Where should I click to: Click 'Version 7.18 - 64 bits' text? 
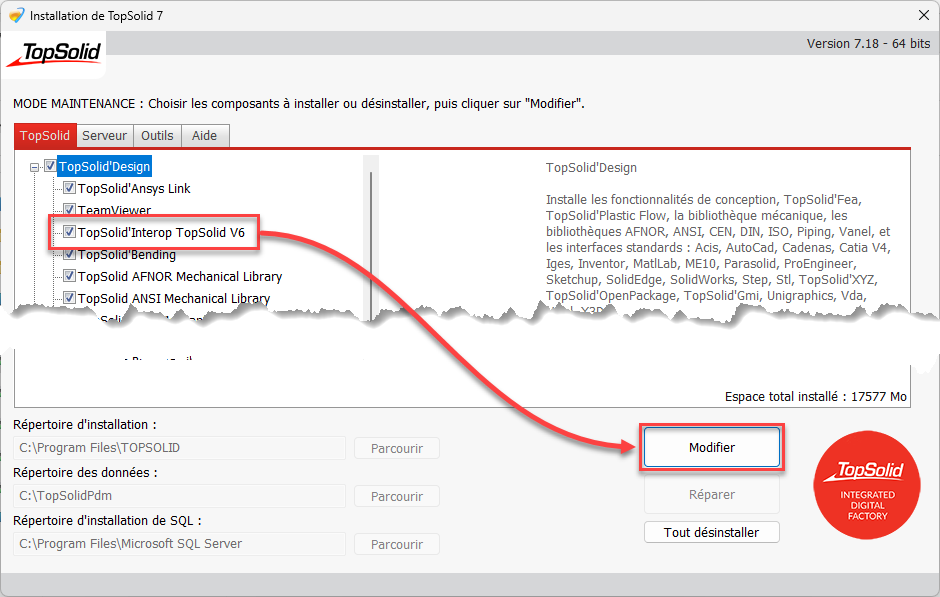868,44
